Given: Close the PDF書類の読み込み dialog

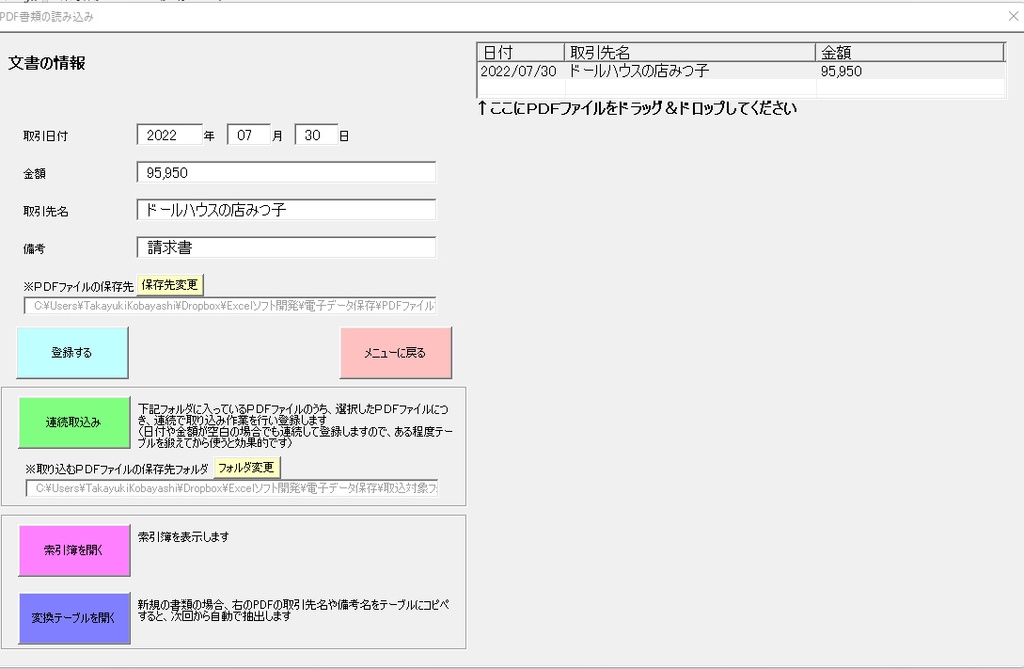Looking at the screenshot, I should [1013, 16].
